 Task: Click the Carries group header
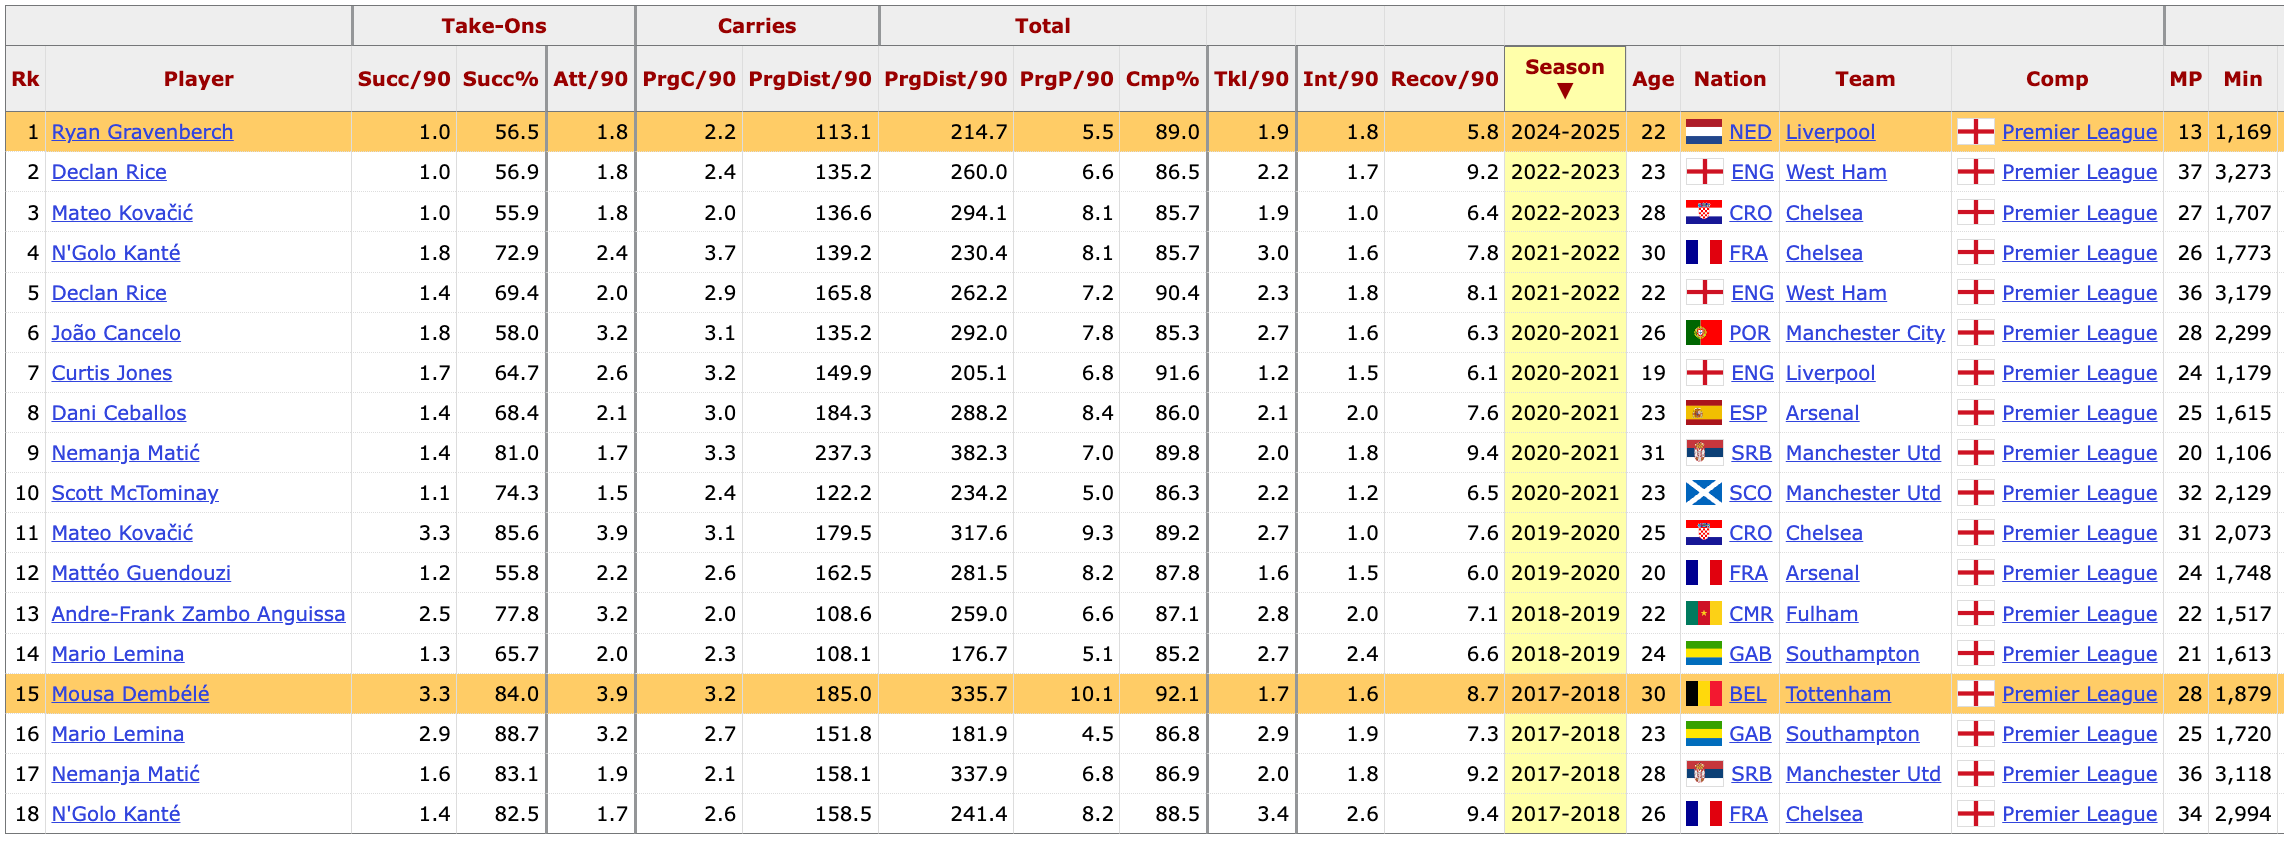tap(757, 26)
